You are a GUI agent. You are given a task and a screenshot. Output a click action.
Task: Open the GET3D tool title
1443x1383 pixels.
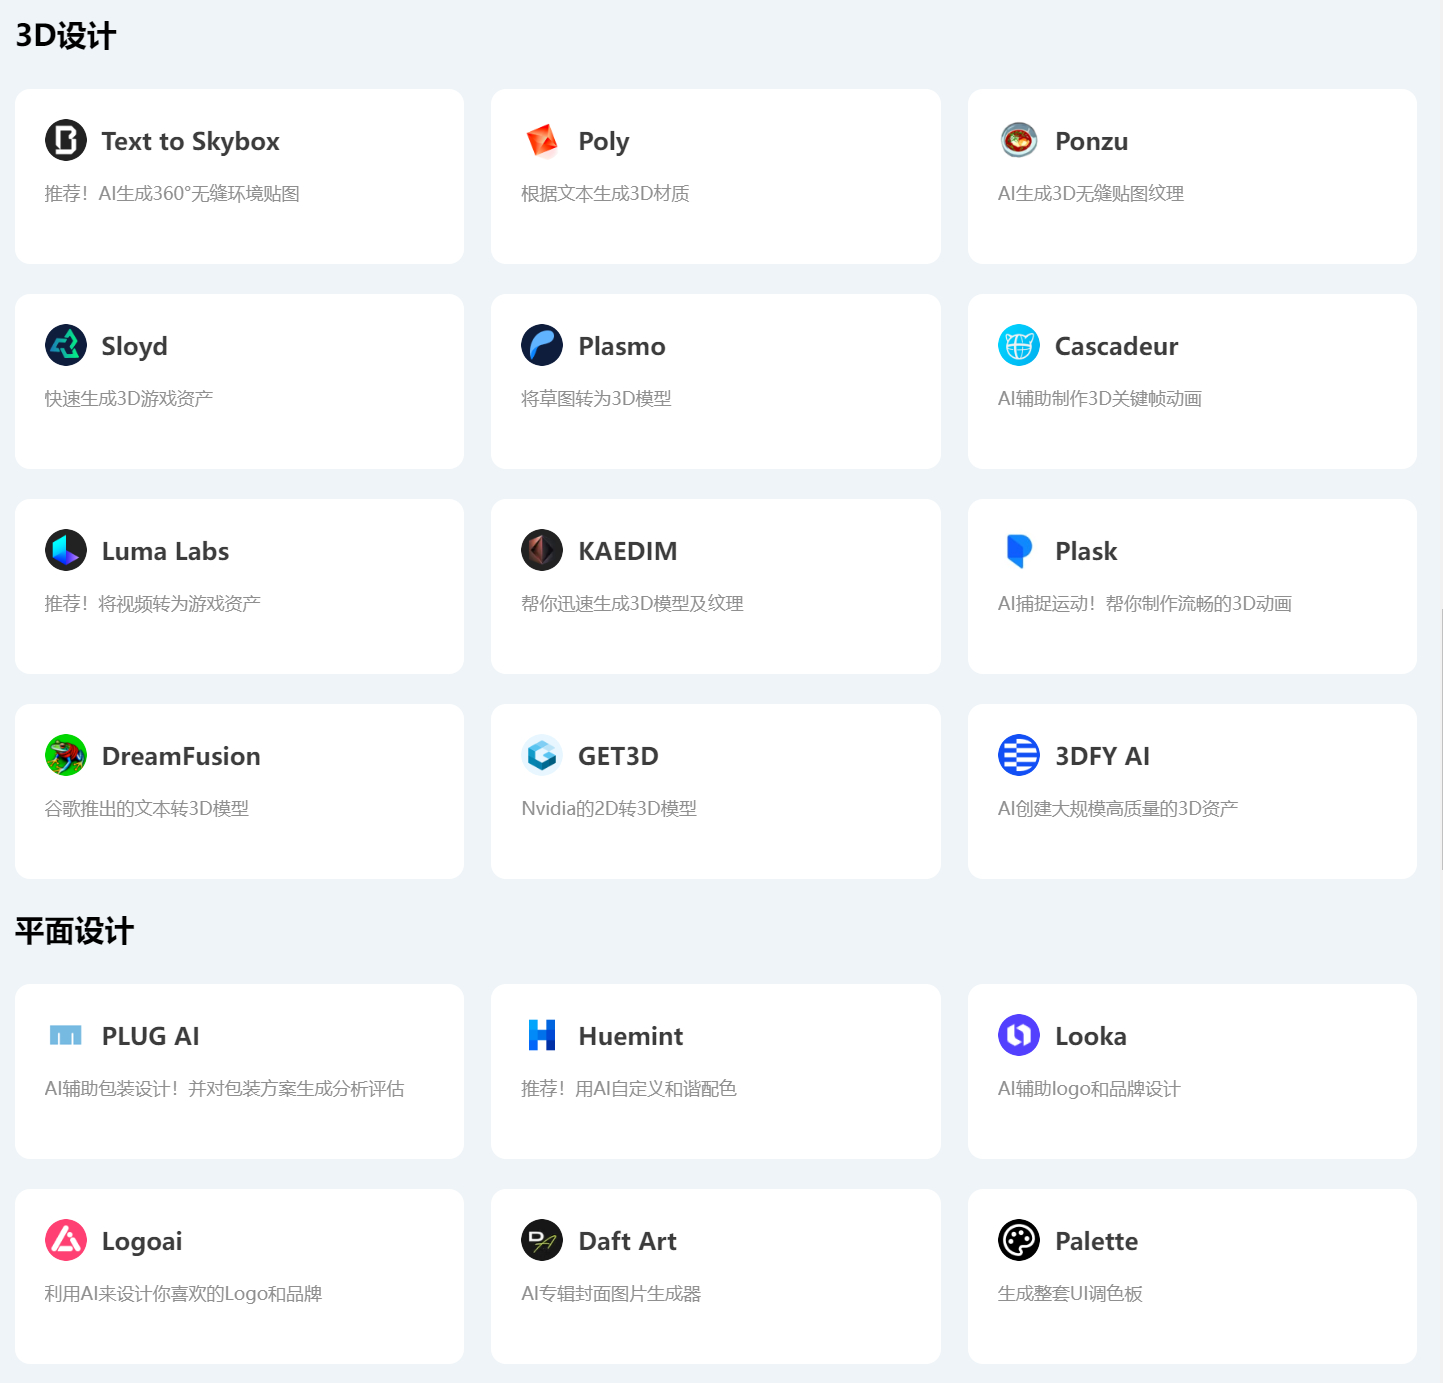point(619,756)
